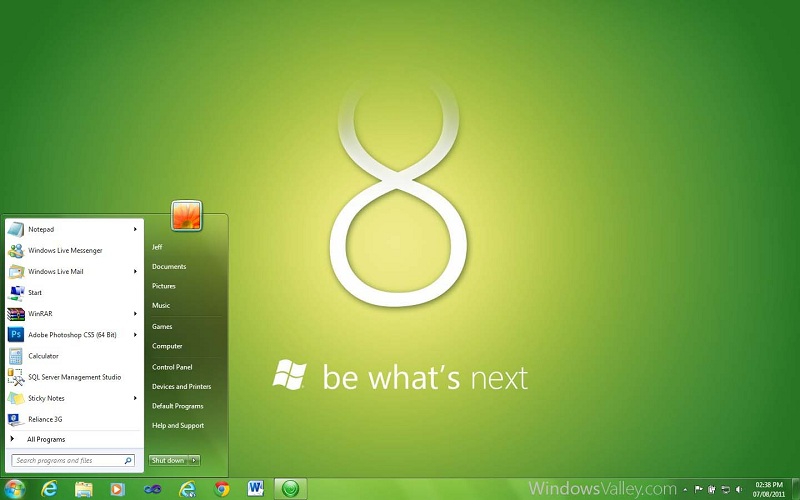Viewport: 800px width, 500px height.
Task: Focus the Search programs and files box
Action: point(73,461)
